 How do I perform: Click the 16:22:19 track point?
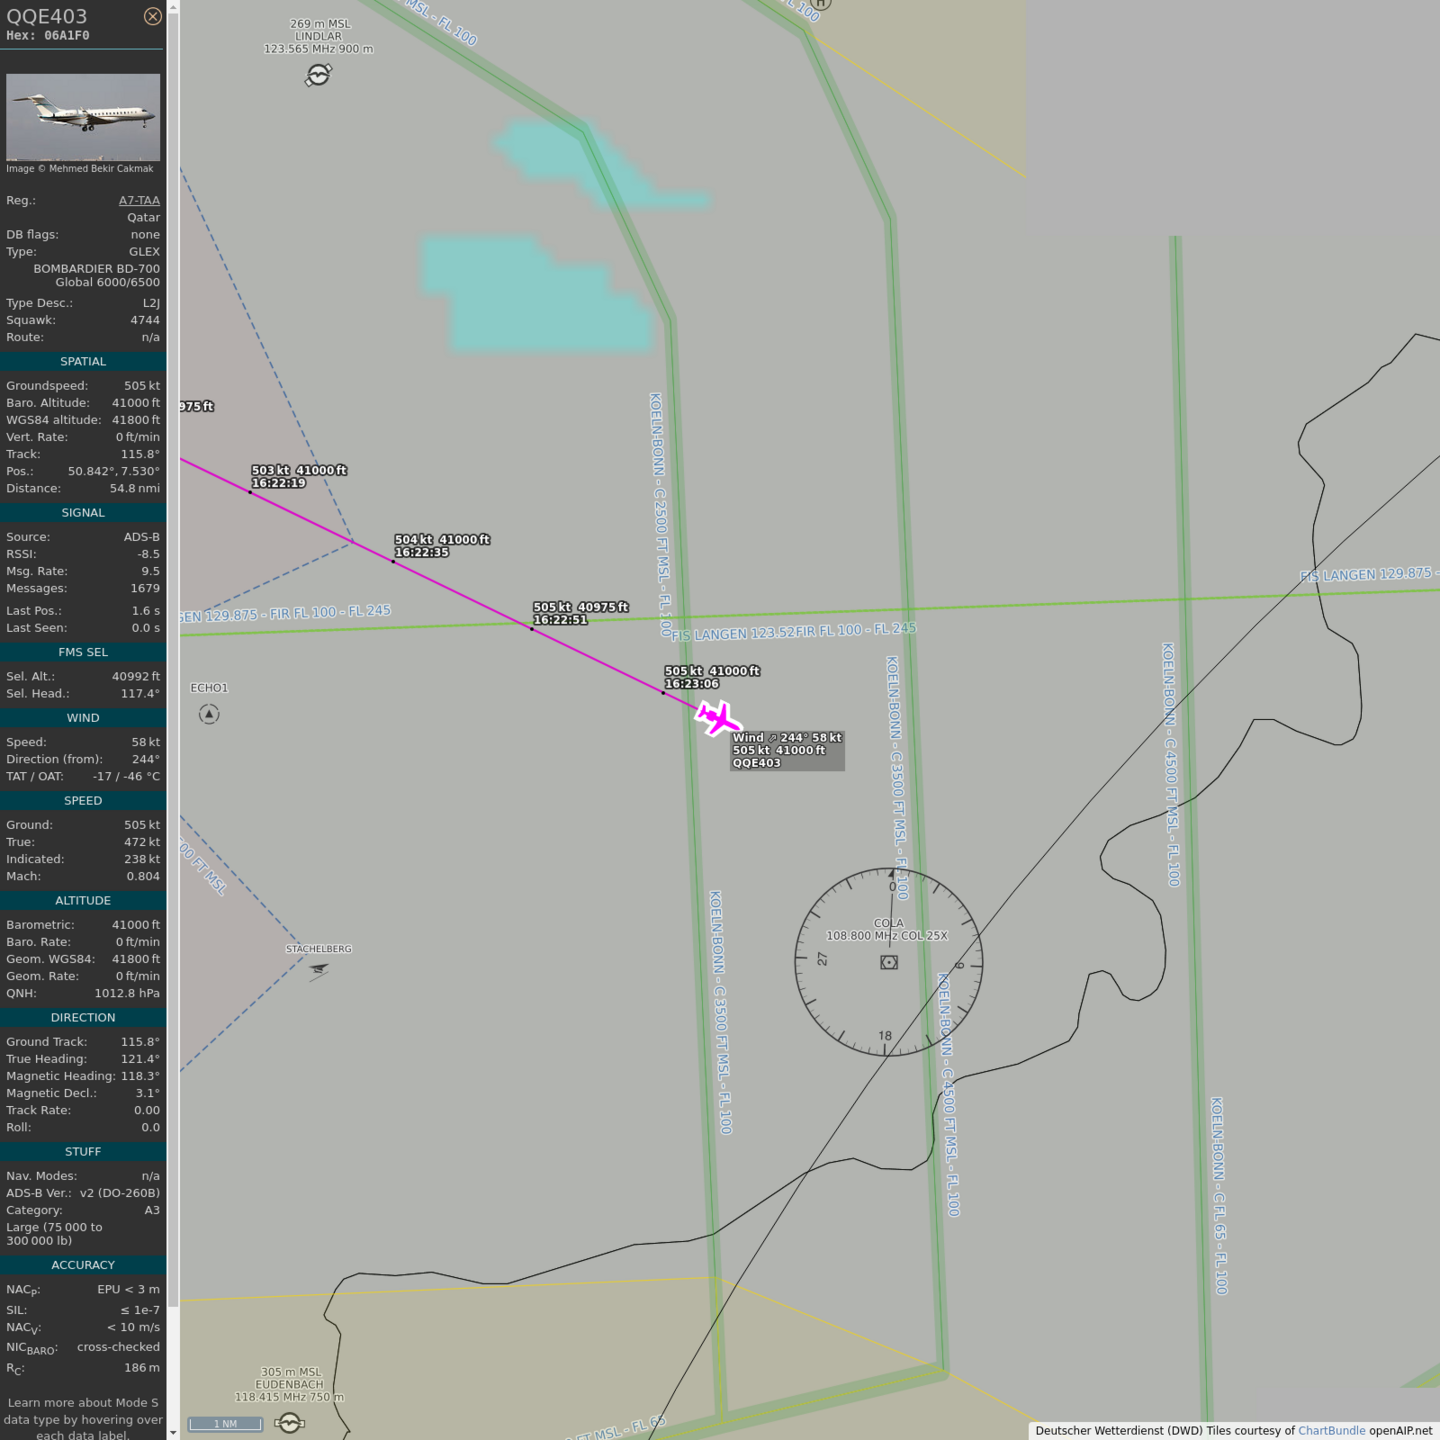coord(250,492)
